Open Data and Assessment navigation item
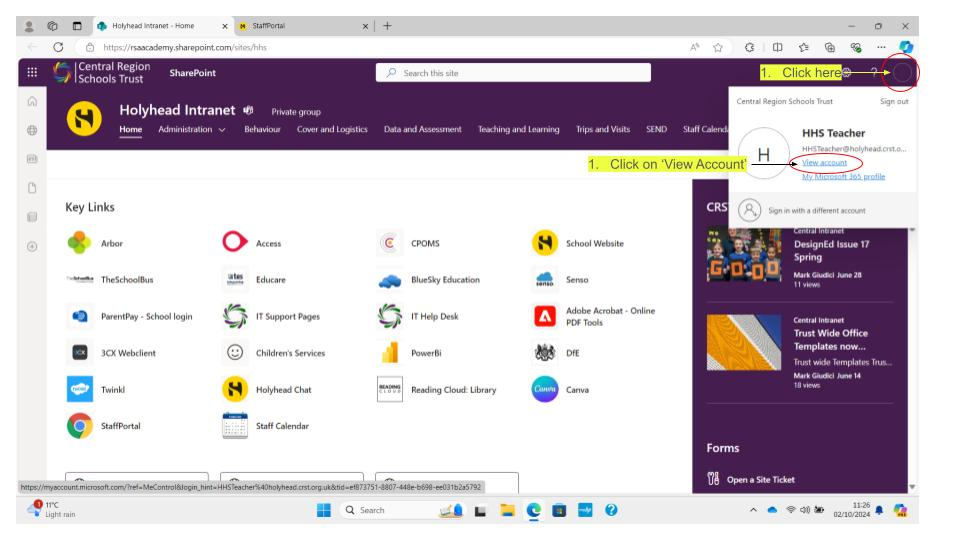The width and height of the screenshot is (960, 540). point(422,129)
